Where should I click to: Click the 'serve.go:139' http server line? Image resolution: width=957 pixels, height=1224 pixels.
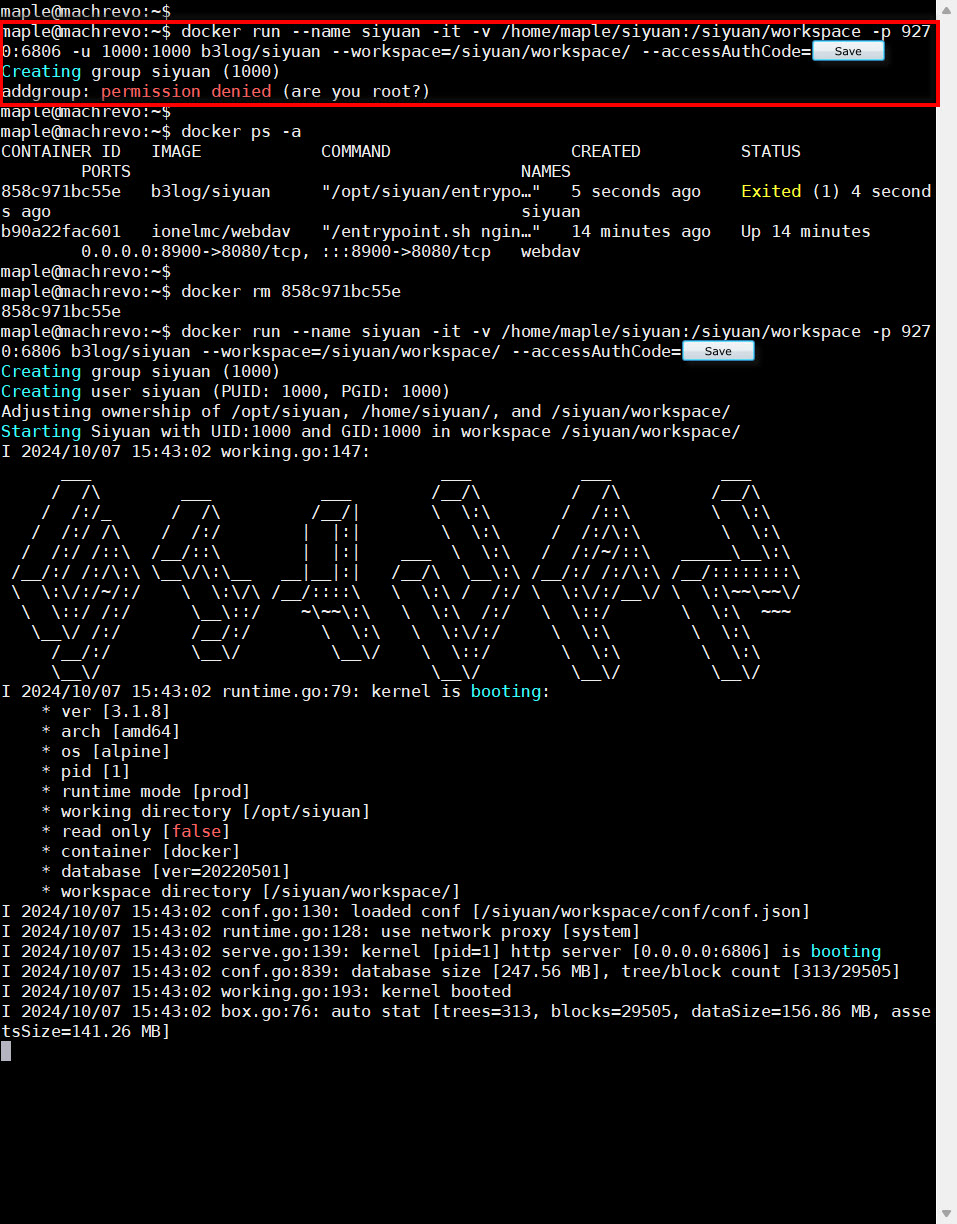pyautogui.click(x=441, y=951)
